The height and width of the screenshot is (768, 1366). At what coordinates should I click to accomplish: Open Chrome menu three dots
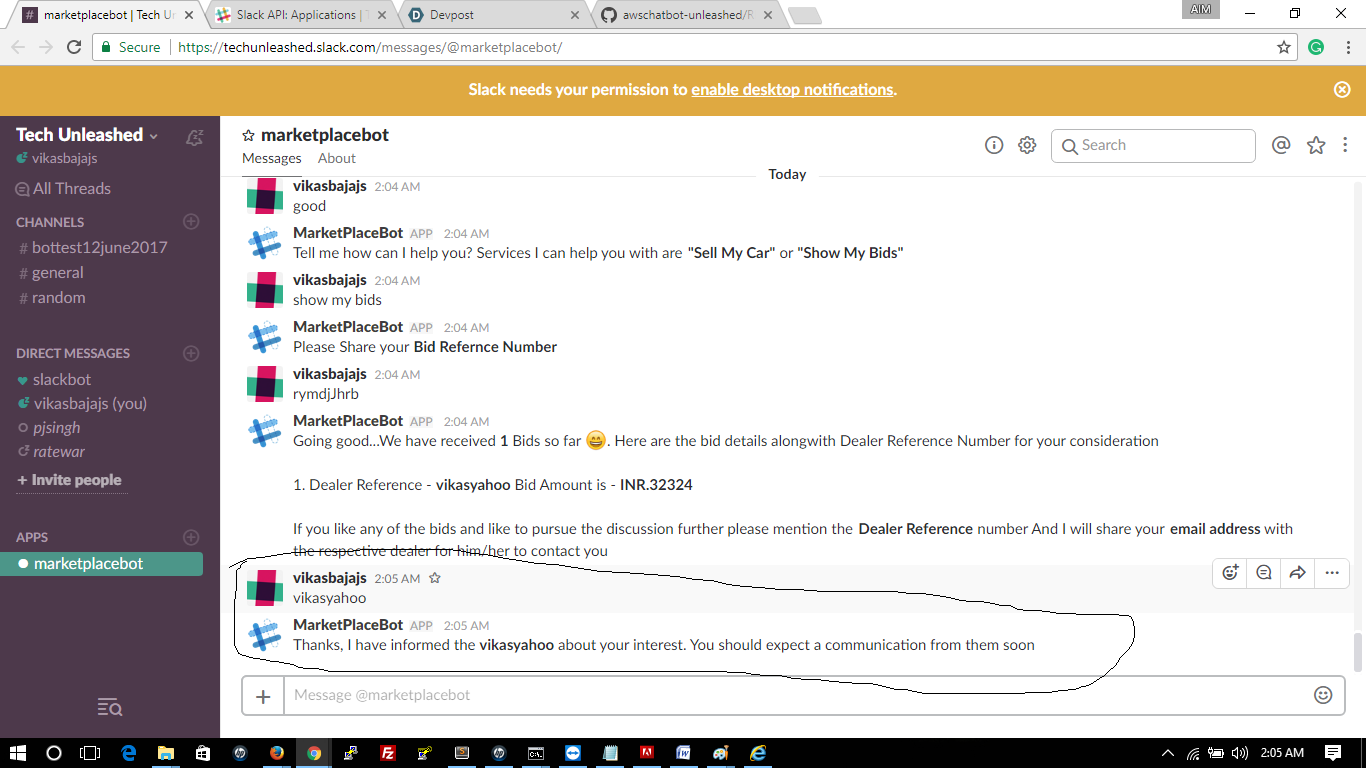[1347, 47]
